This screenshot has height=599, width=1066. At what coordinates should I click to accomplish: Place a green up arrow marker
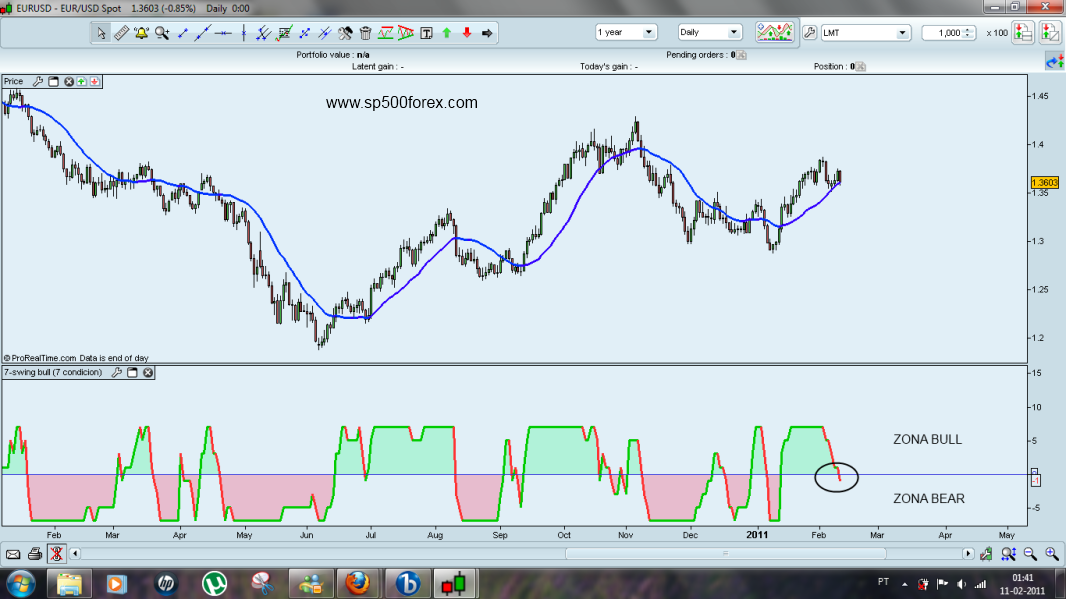pos(447,33)
